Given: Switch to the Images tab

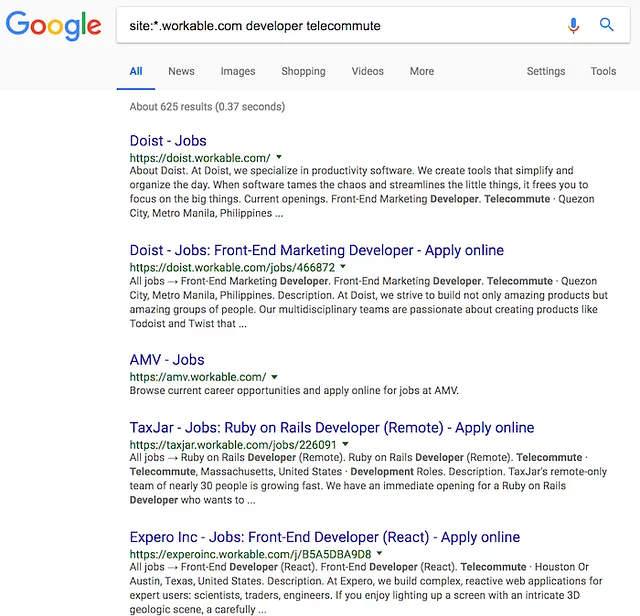Looking at the screenshot, I should coord(238,71).
